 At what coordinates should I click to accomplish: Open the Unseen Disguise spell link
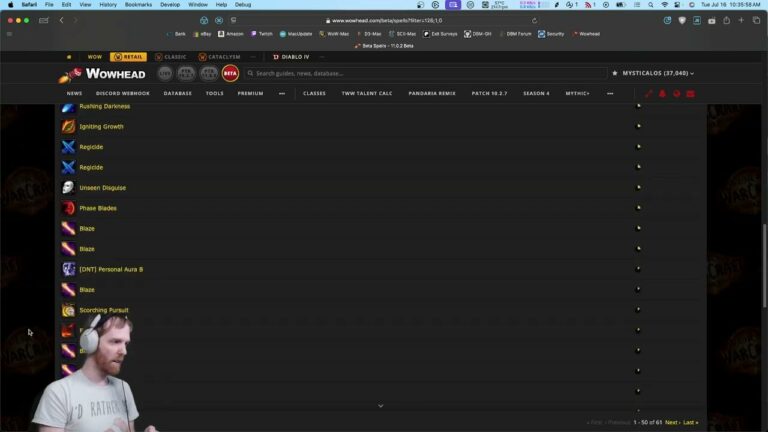102,188
